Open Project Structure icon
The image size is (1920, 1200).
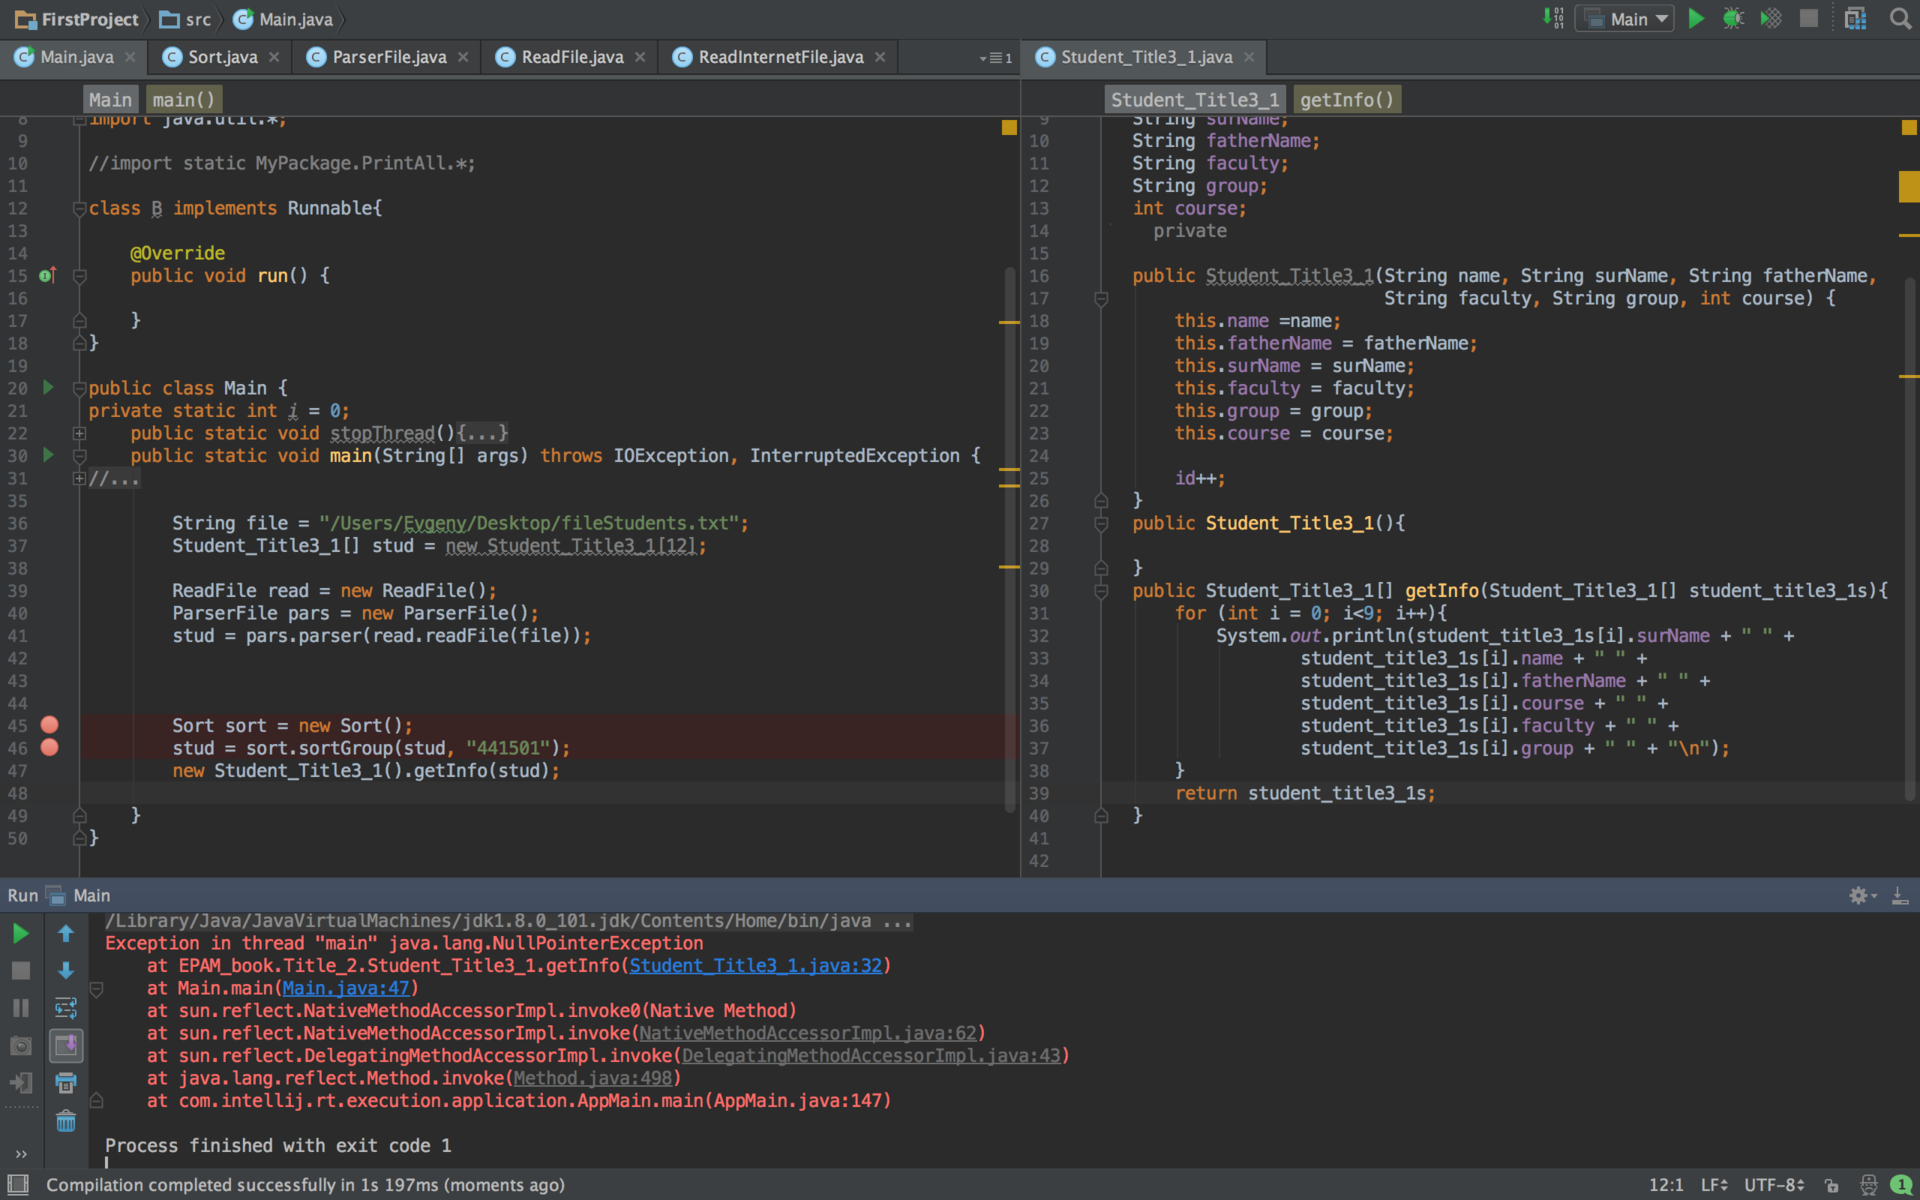click(x=1855, y=18)
